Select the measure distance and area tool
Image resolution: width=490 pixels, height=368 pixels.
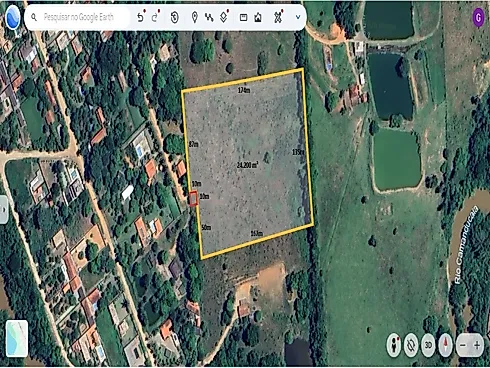pyautogui.click(x=278, y=17)
